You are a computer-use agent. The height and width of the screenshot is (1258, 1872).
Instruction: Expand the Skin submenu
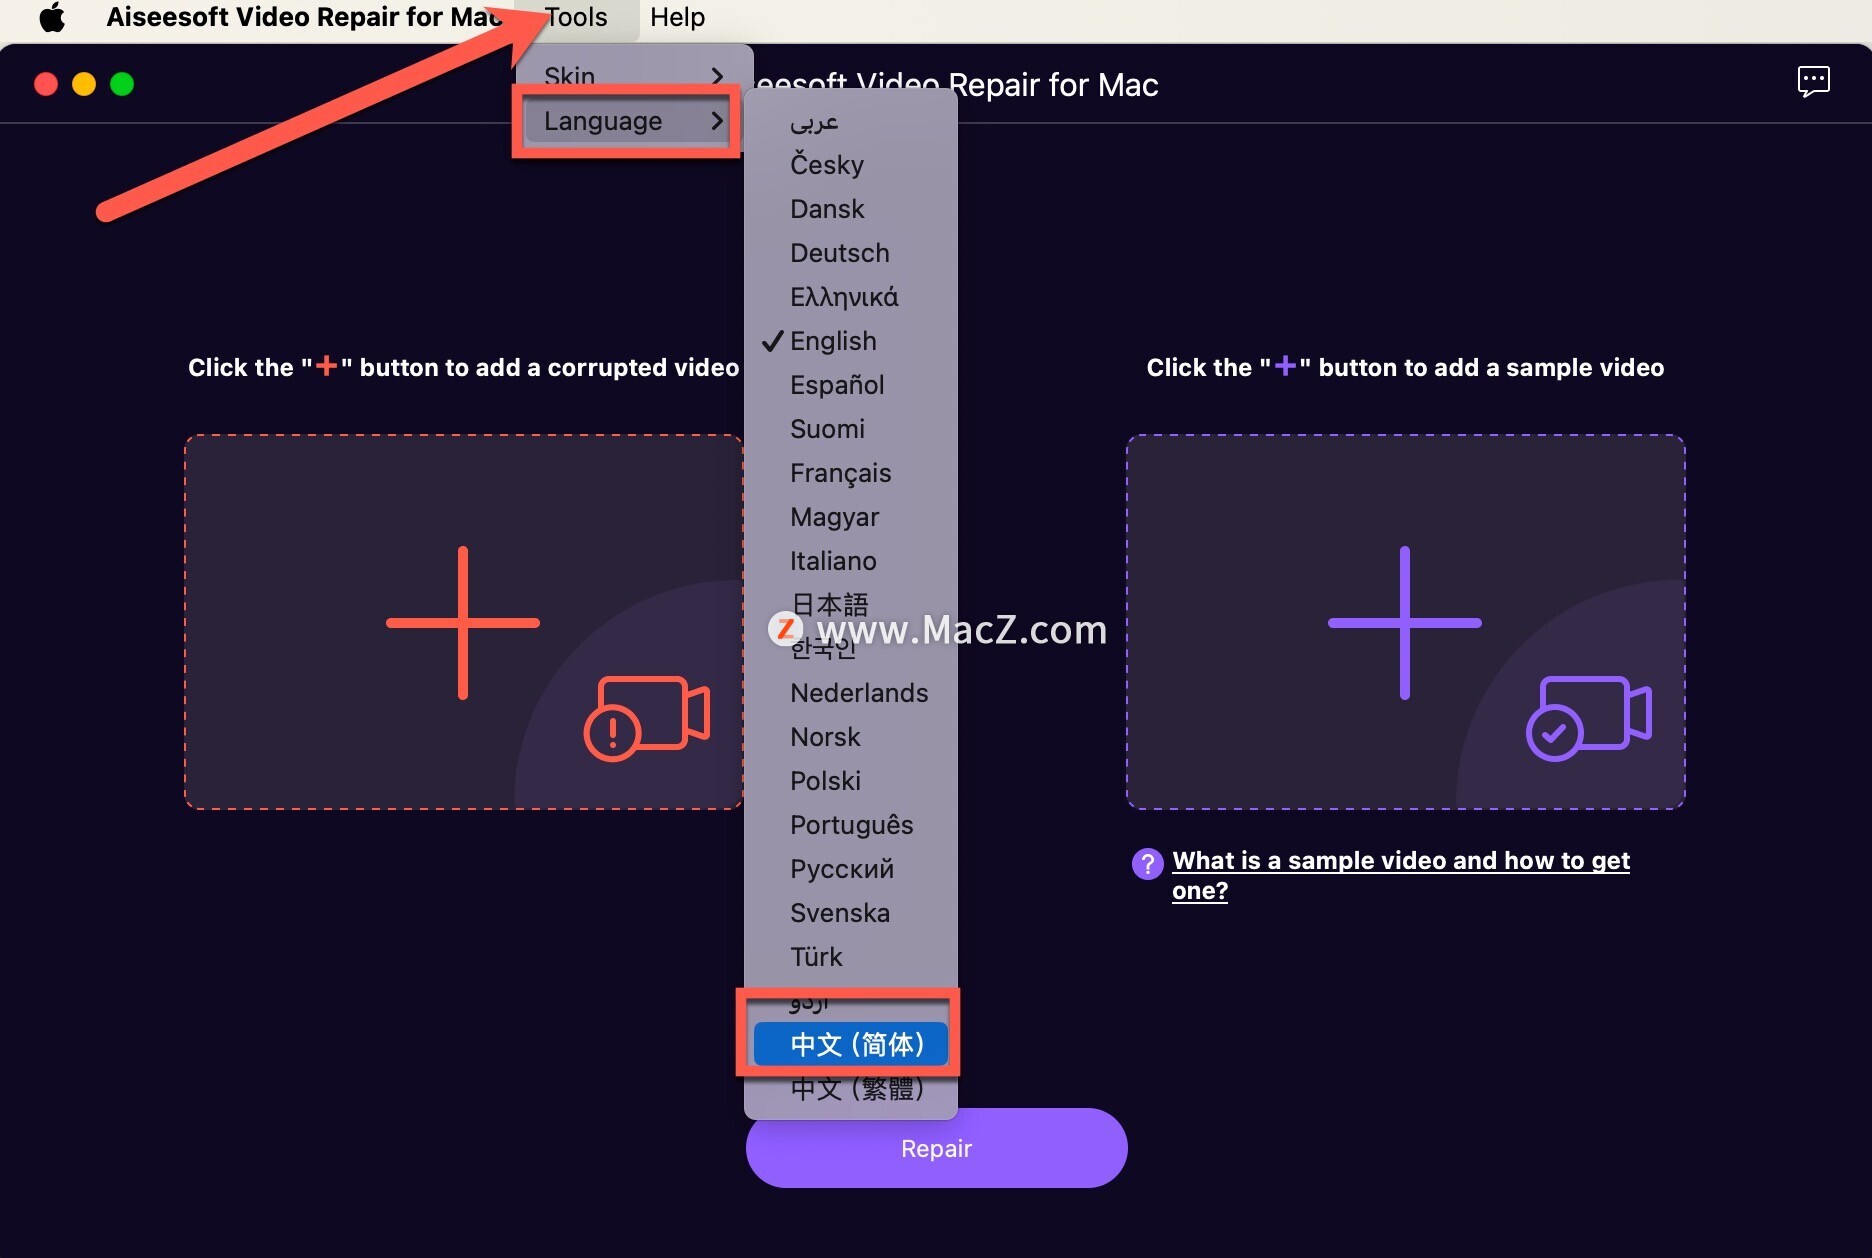633,76
